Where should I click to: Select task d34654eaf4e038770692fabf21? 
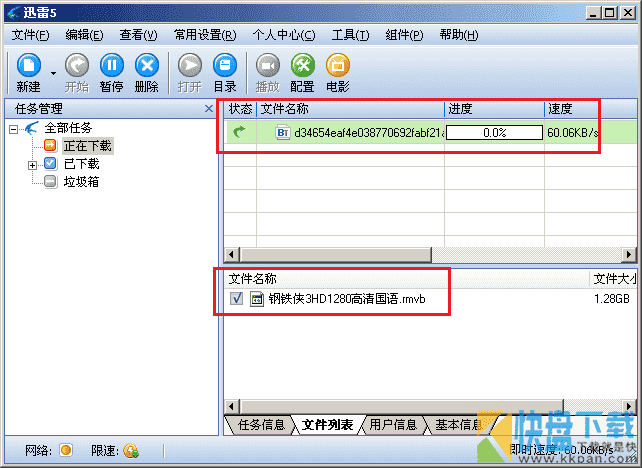pyautogui.click(x=368, y=133)
